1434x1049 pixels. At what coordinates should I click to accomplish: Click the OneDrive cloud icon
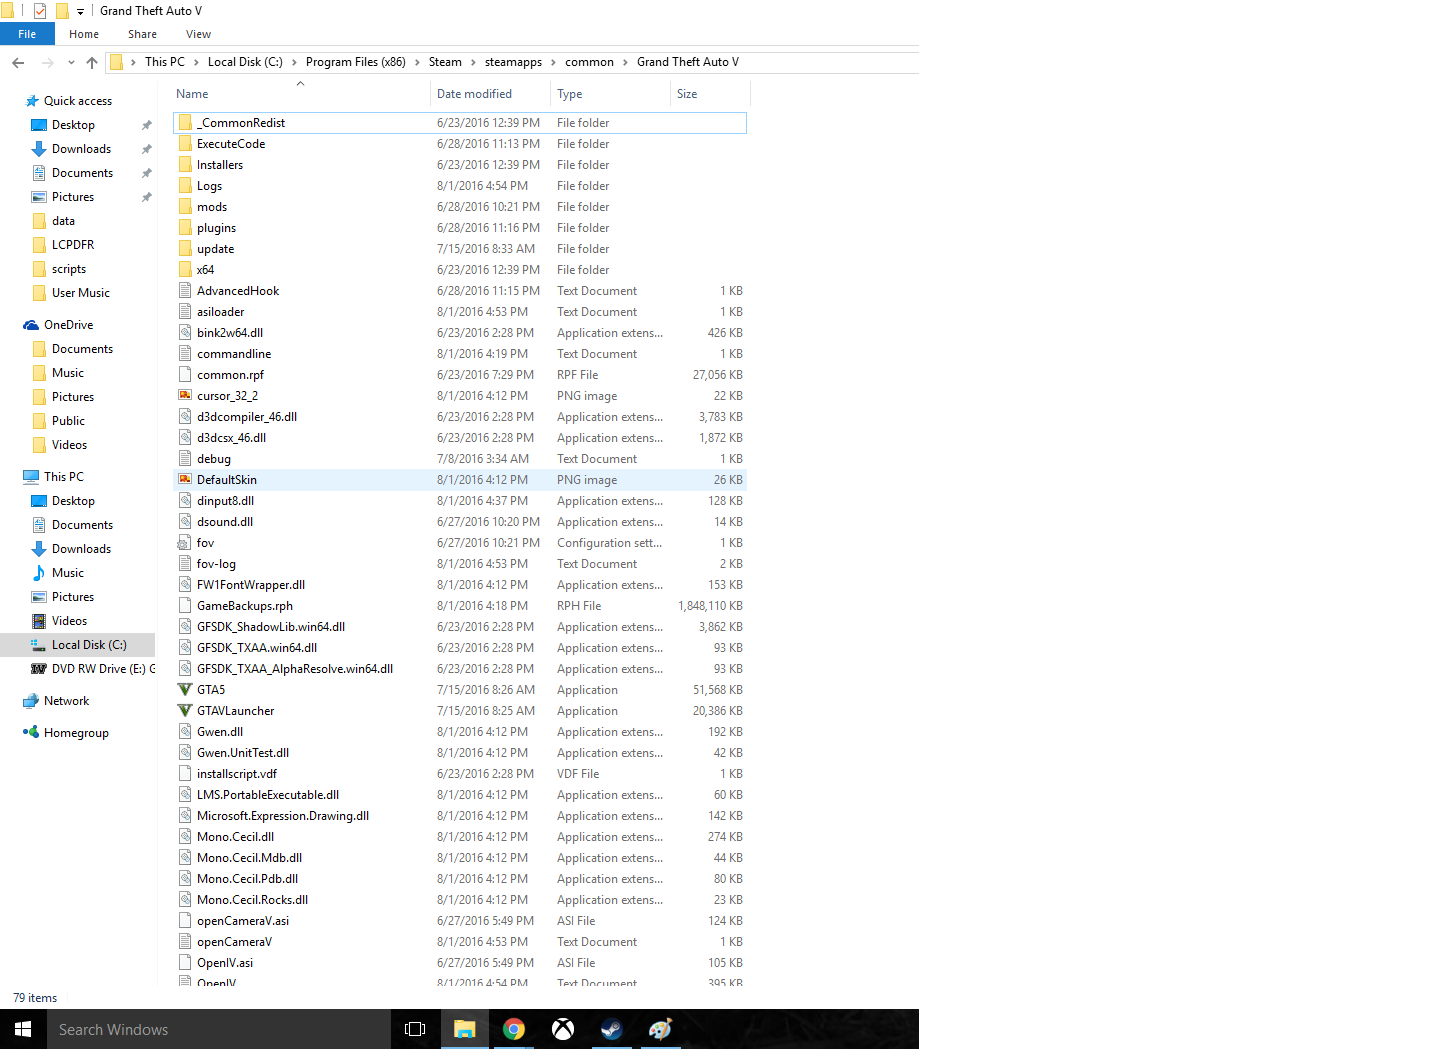[x=31, y=325]
